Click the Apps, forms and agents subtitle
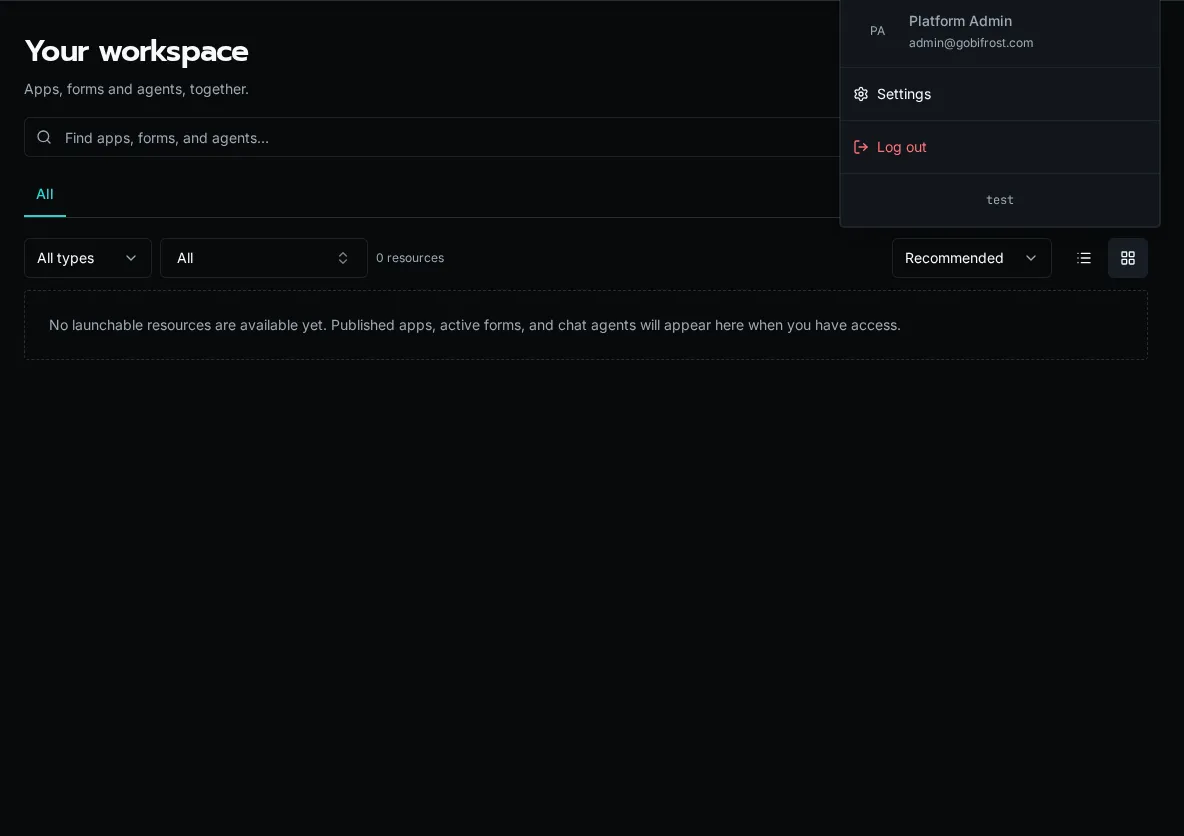1184x836 pixels. (x=136, y=89)
